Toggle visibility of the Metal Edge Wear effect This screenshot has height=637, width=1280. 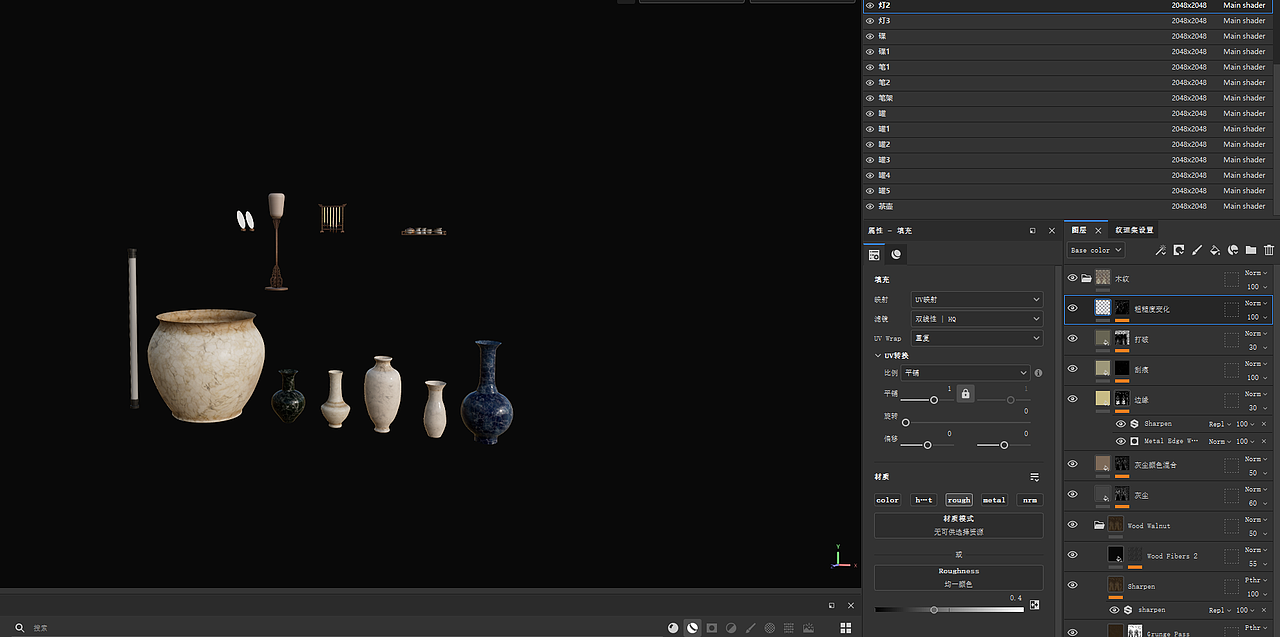tap(1120, 441)
